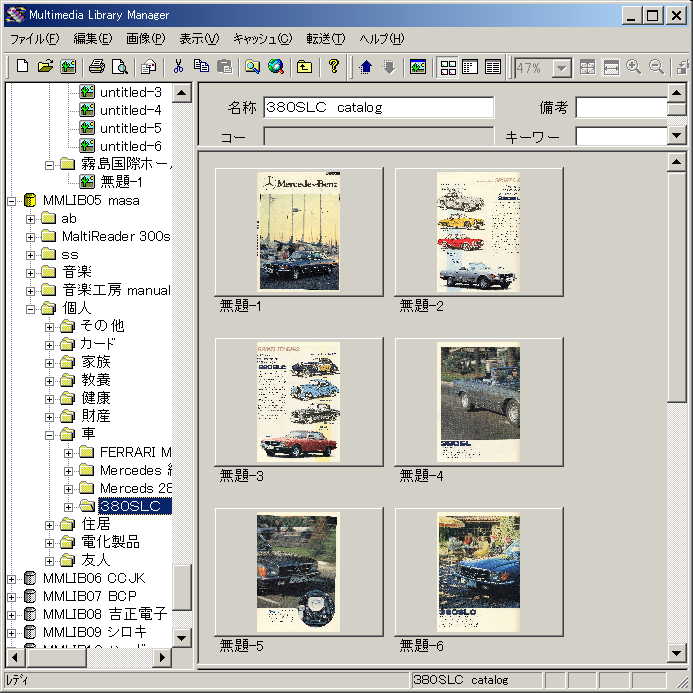Viewport: 693px width, 693px height.
Task: Select thumbnail 無題-4
Action: [479, 402]
